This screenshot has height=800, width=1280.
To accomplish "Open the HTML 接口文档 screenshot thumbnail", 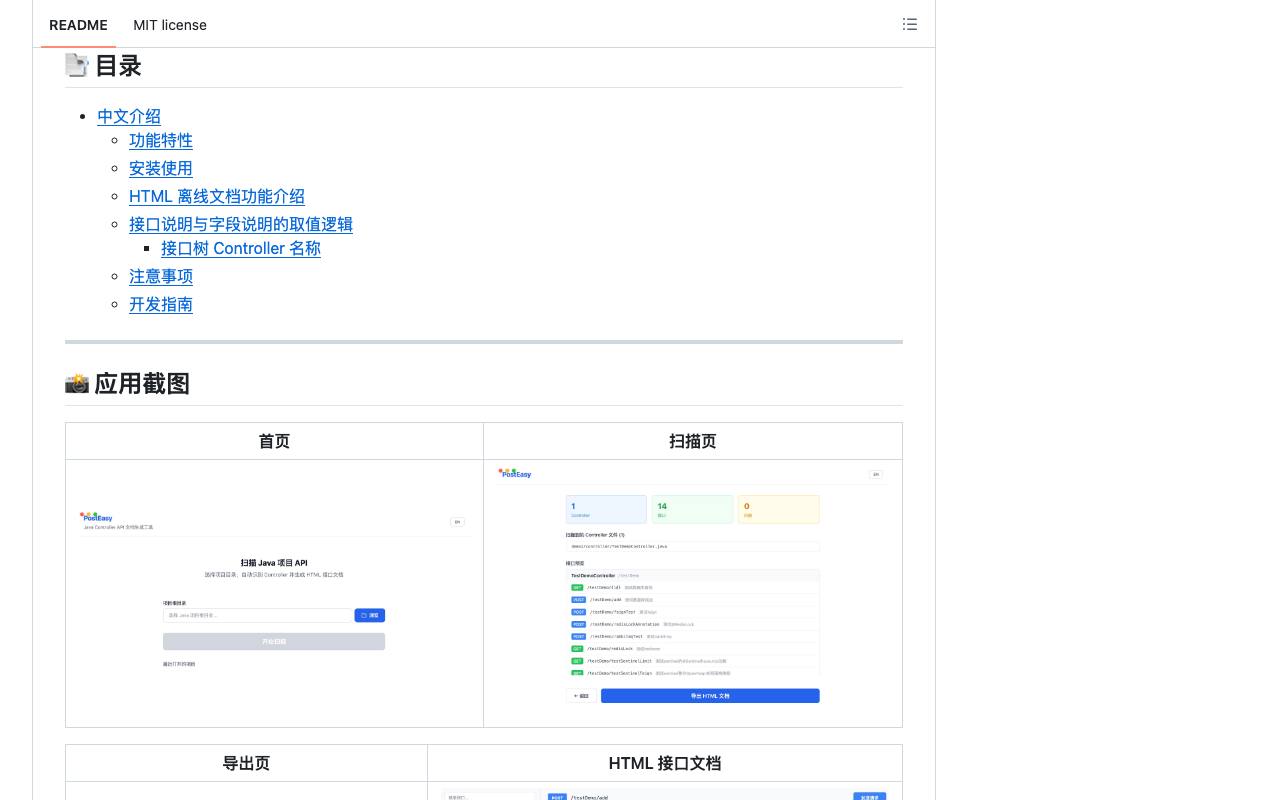I will [665, 795].
